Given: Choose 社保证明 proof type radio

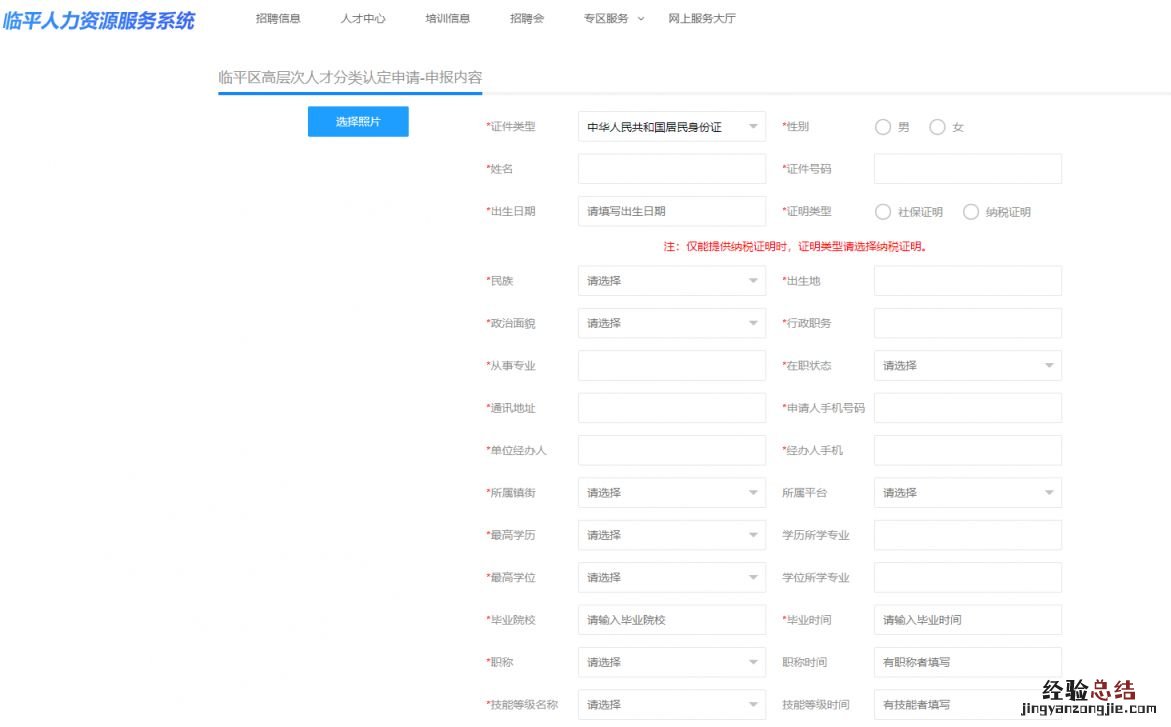Looking at the screenshot, I should point(883,212).
